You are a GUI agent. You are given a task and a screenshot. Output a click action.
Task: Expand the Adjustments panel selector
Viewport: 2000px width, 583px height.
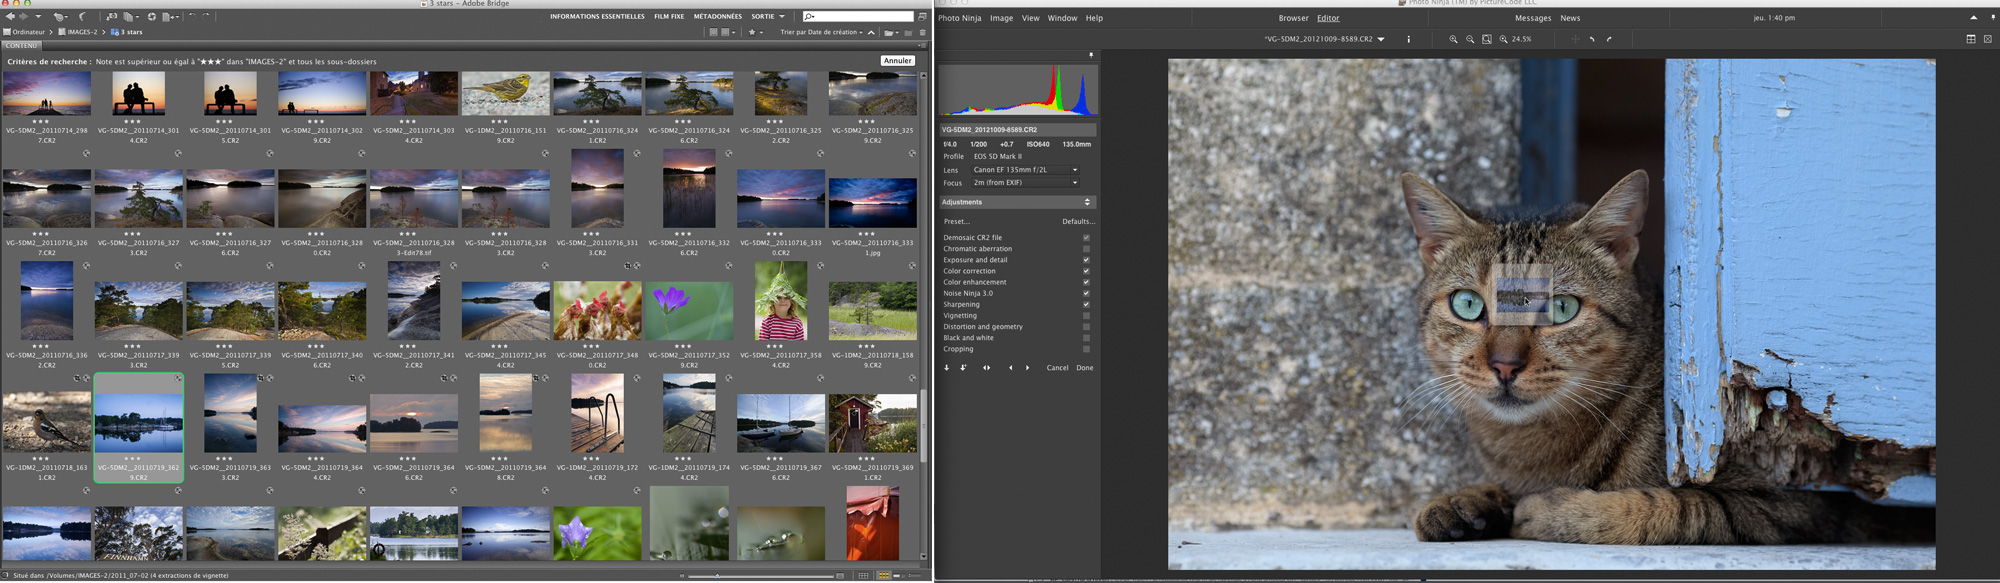click(x=1087, y=202)
